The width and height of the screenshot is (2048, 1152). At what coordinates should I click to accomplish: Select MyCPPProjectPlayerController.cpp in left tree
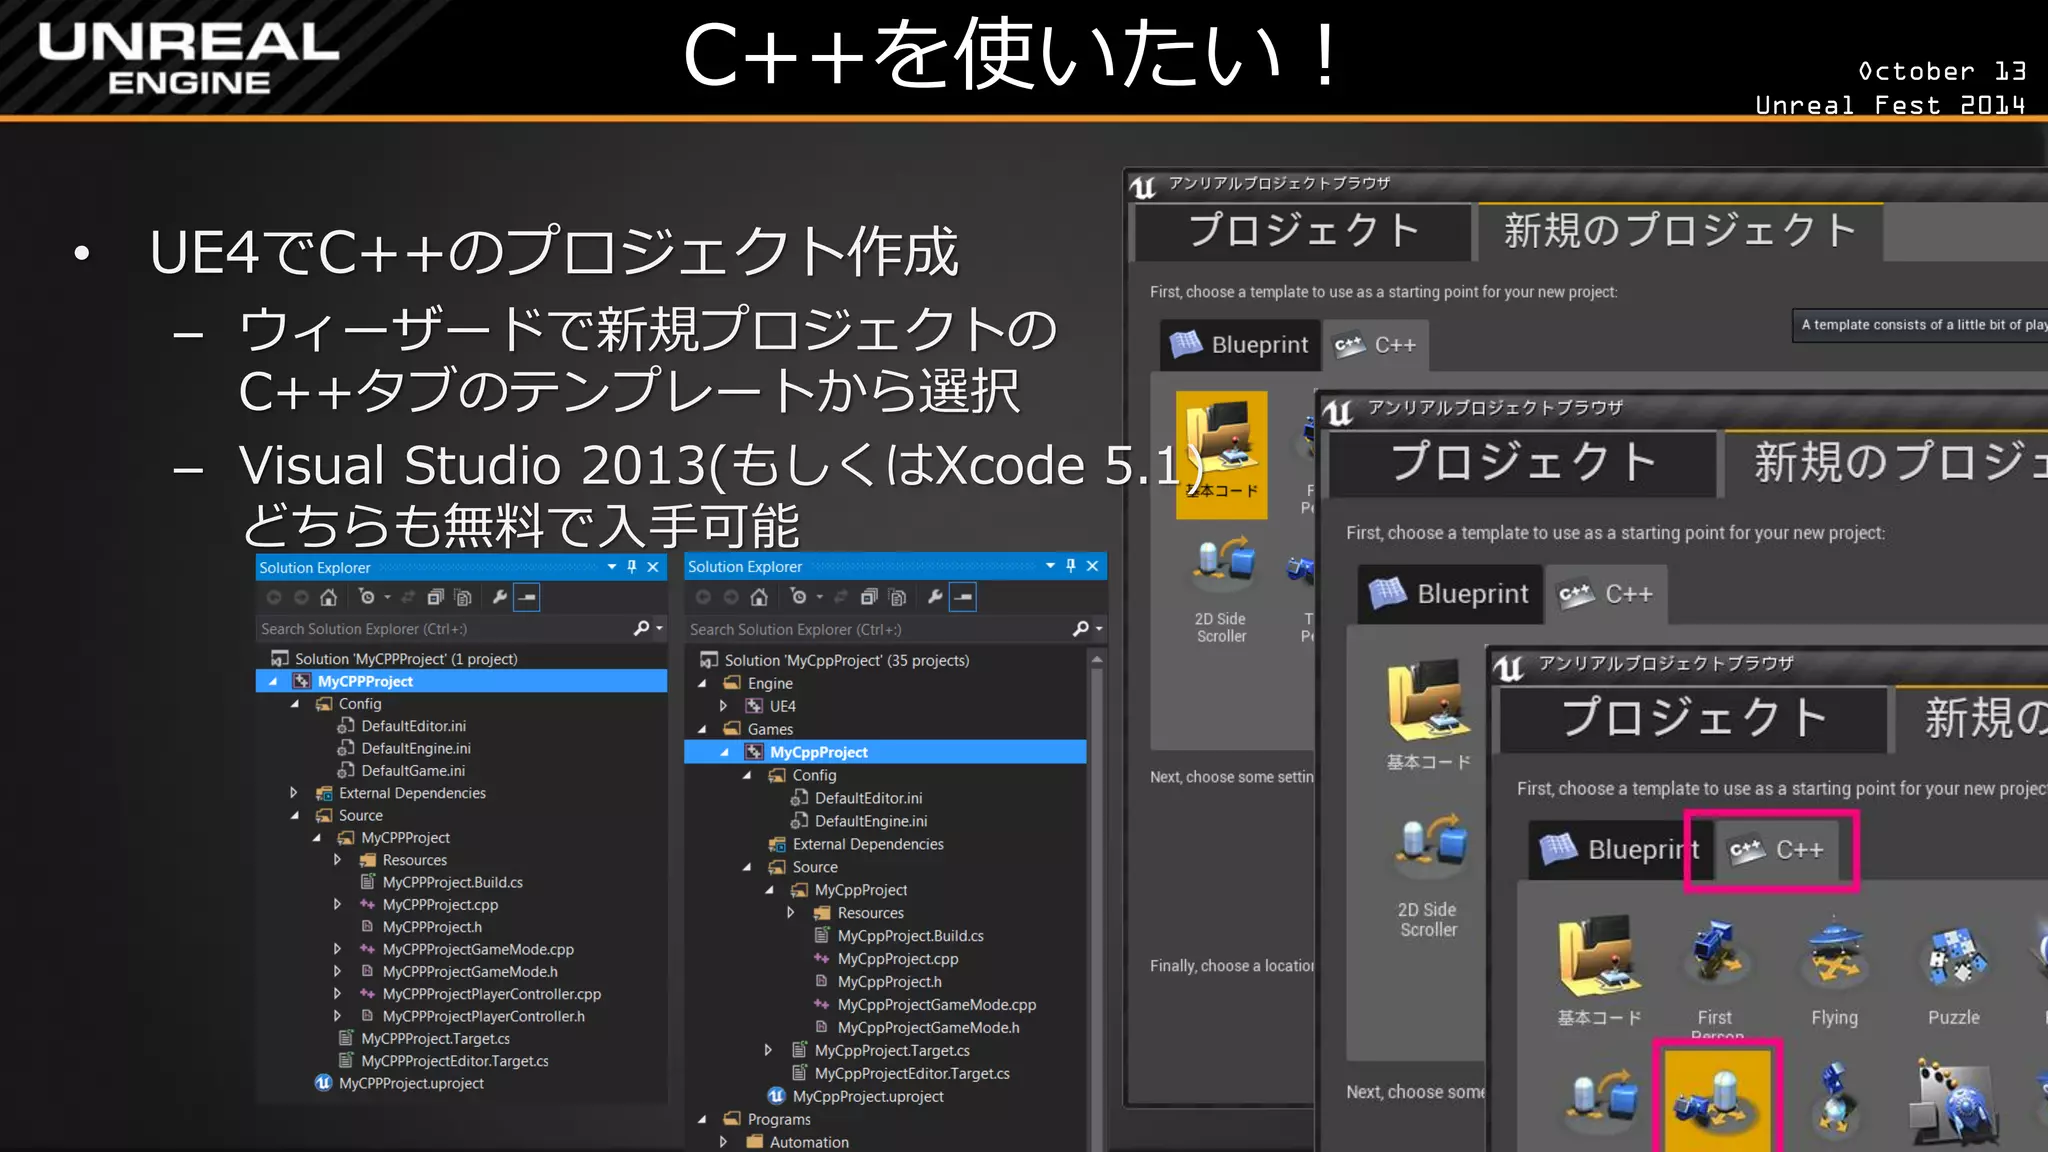point(491,994)
